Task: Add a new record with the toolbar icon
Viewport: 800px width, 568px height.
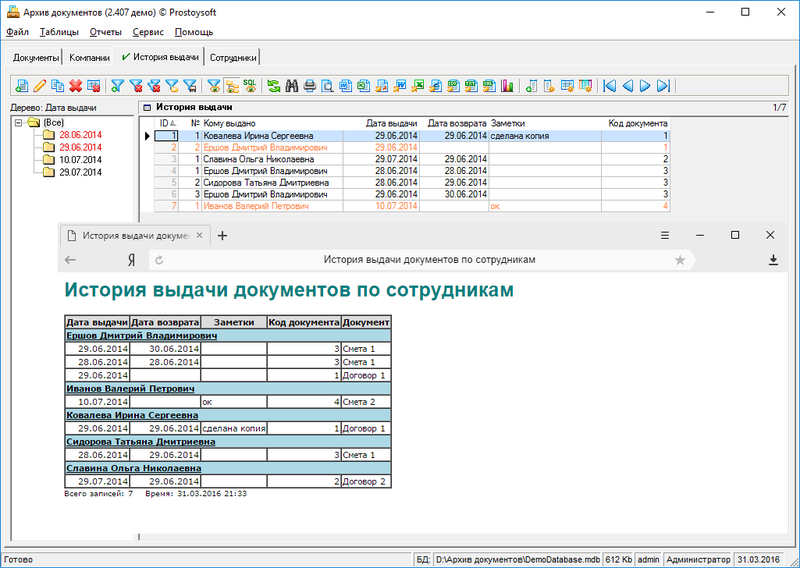Action: tap(22, 86)
